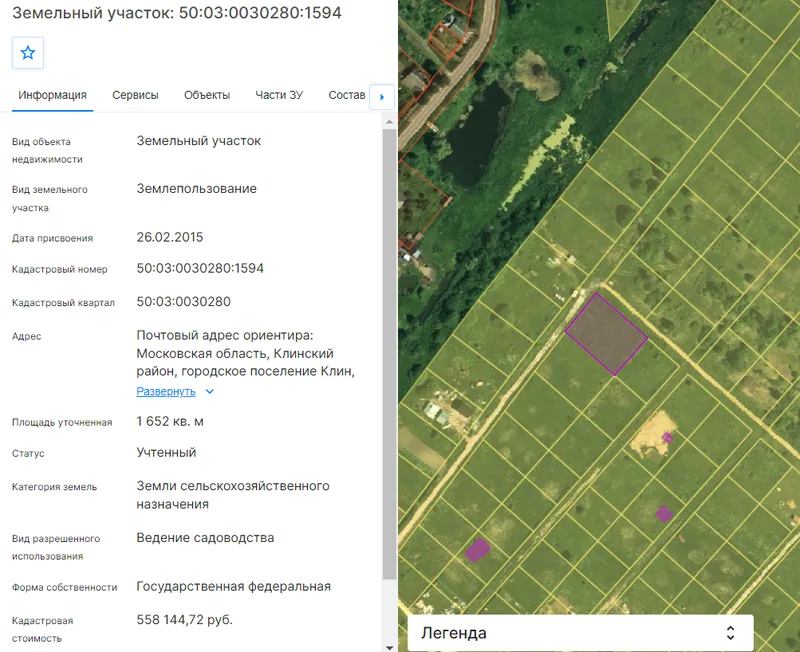800x652 pixels.
Task: Add parcel to favorites with star icon
Action: click(x=28, y=53)
